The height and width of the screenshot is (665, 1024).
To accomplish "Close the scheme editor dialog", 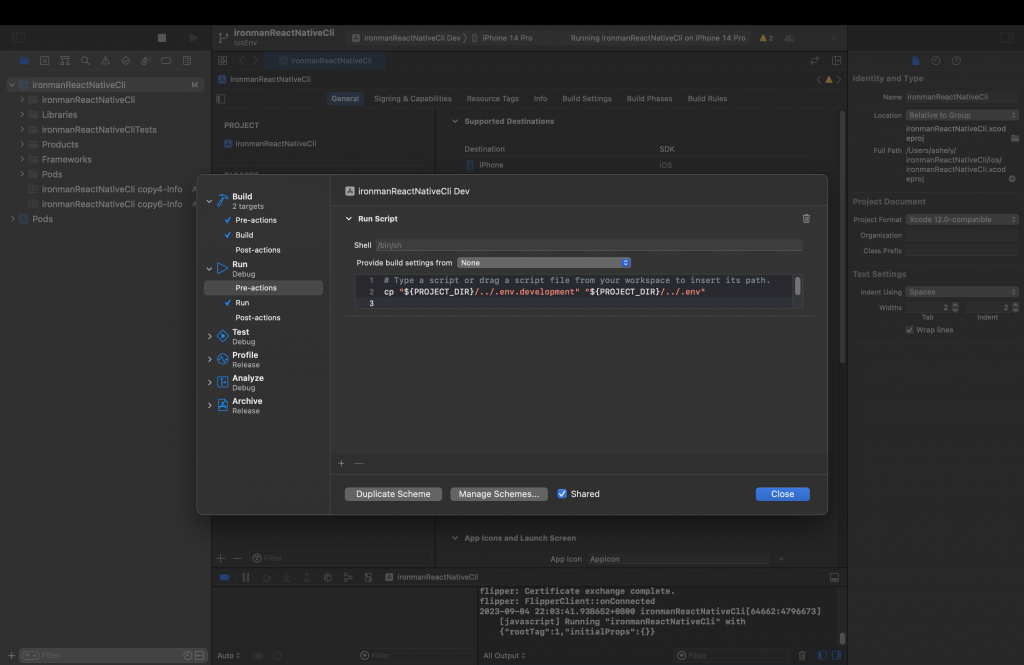I will point(782,494).
